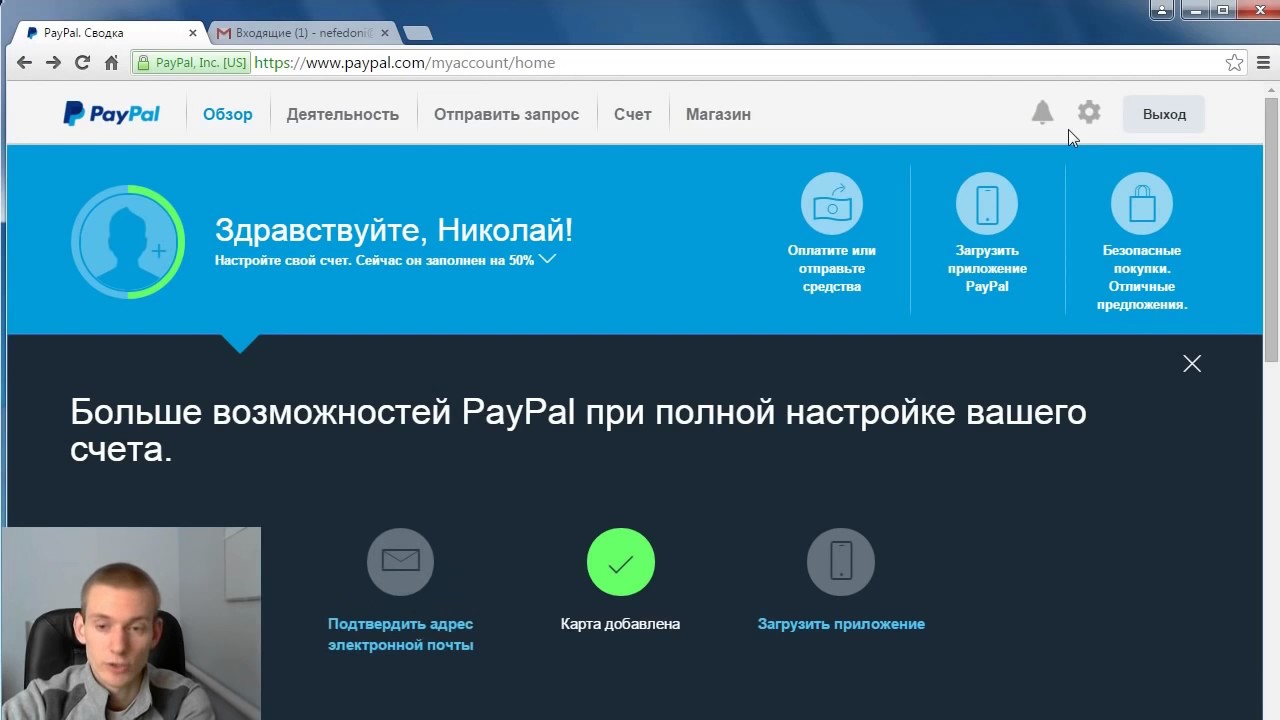Click the PayPal logo
1280x720 pixels.
coord(111,114)
